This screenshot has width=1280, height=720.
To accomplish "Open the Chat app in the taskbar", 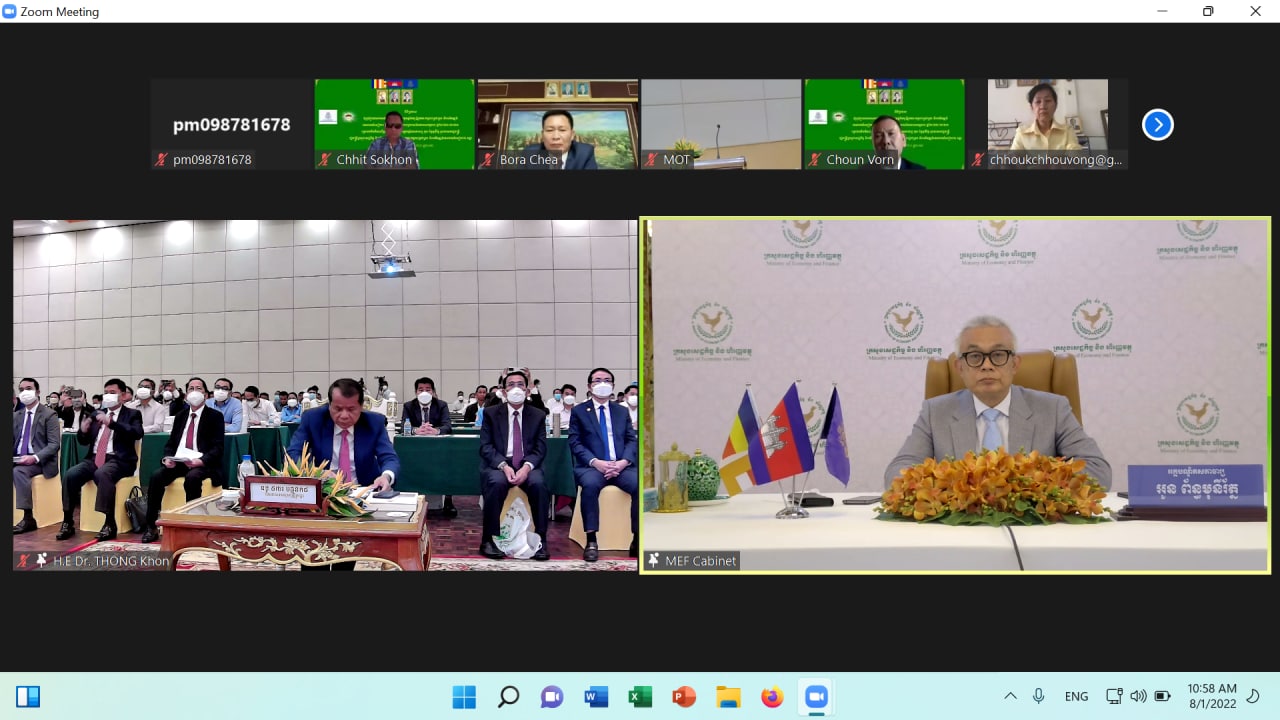I will click(x=552, y=697).
